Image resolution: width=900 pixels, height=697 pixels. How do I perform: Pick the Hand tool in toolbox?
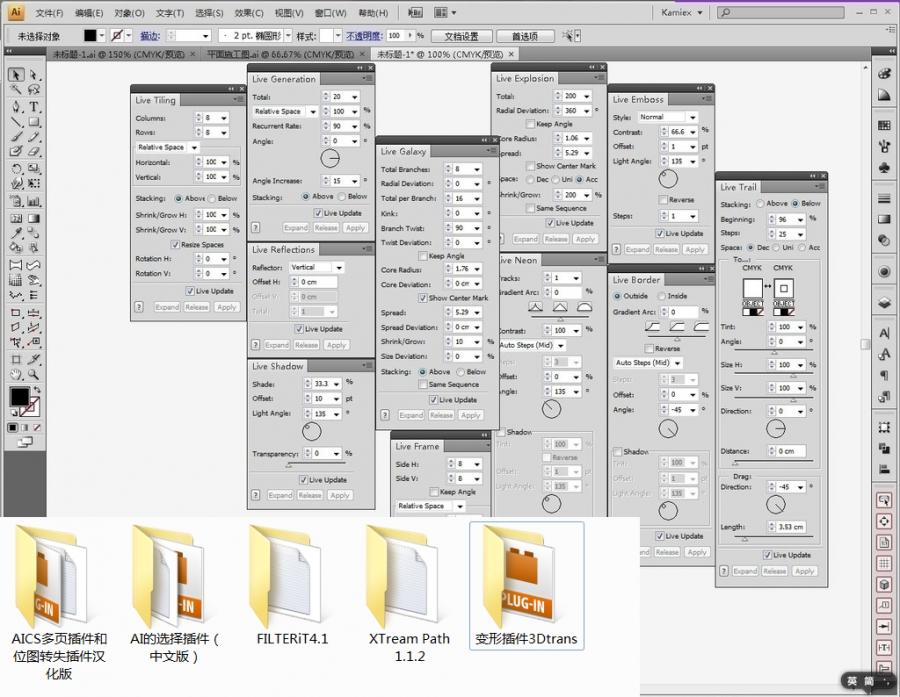coord(16,375)
